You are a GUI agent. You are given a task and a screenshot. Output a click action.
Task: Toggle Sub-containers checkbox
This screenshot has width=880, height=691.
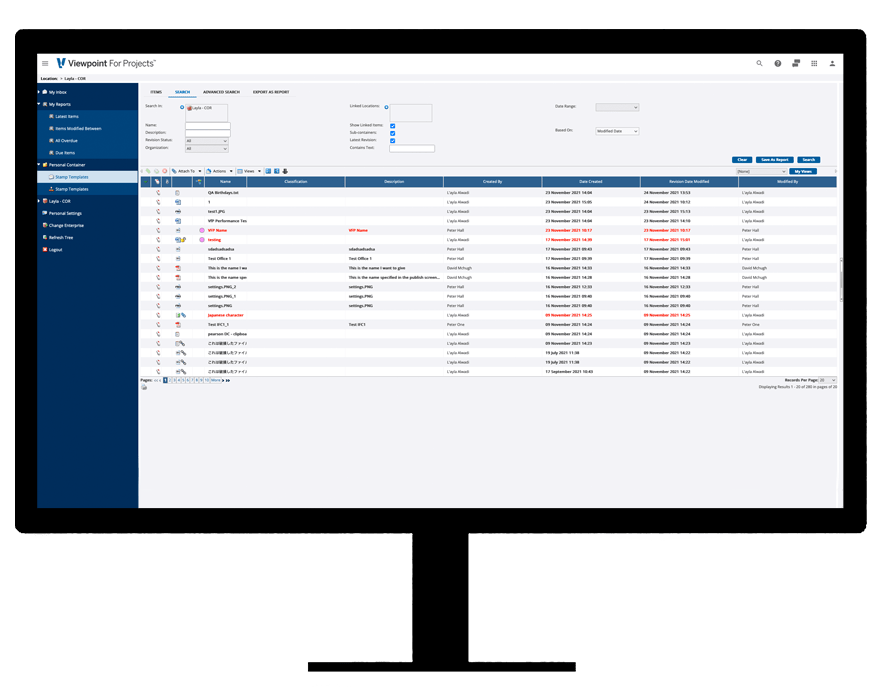pyautogui.click(x=392, y=133)
